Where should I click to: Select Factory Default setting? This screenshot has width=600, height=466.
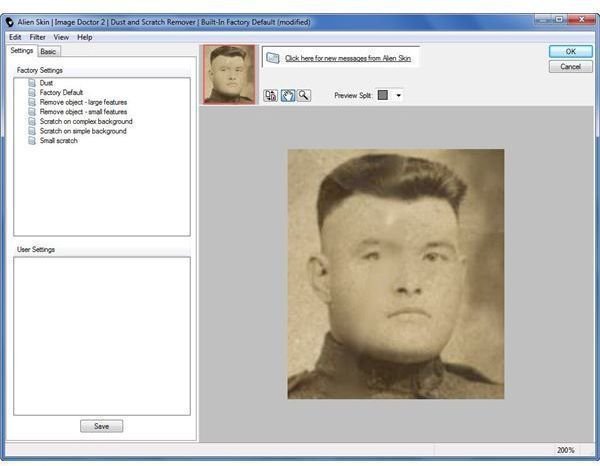point(61,93)
